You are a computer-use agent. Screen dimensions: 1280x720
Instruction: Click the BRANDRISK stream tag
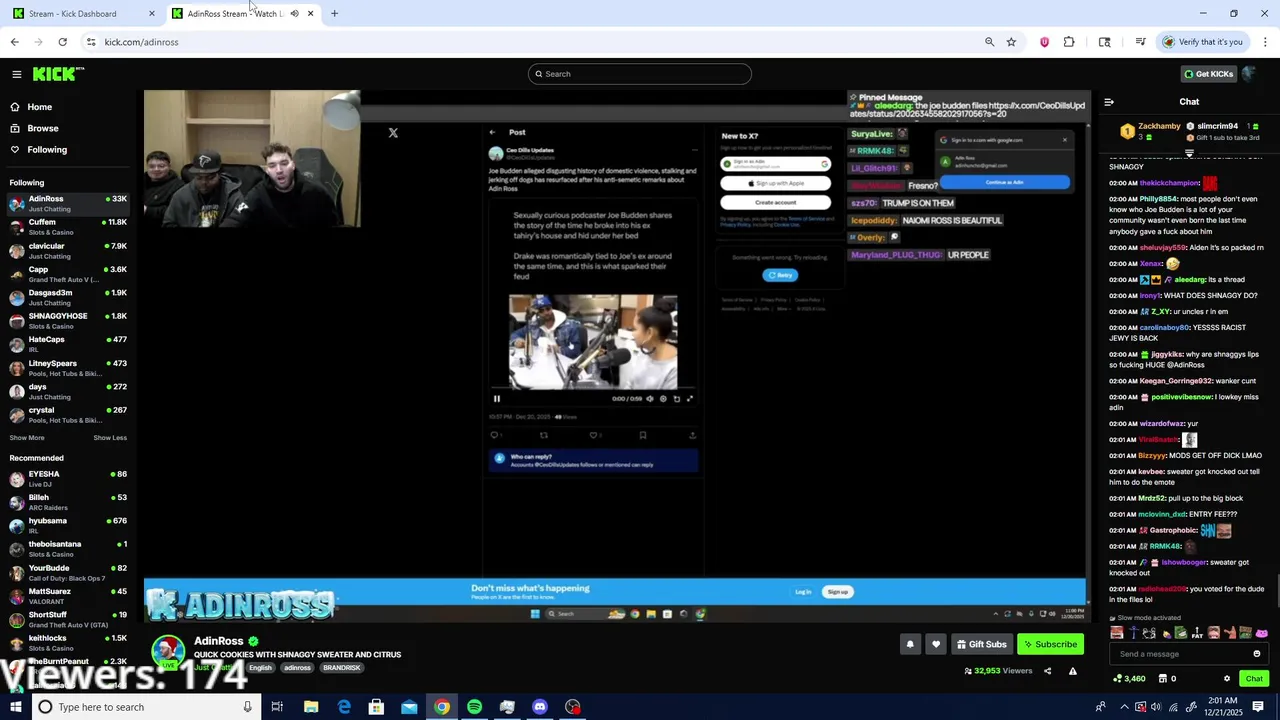click(x=341, y=668)
